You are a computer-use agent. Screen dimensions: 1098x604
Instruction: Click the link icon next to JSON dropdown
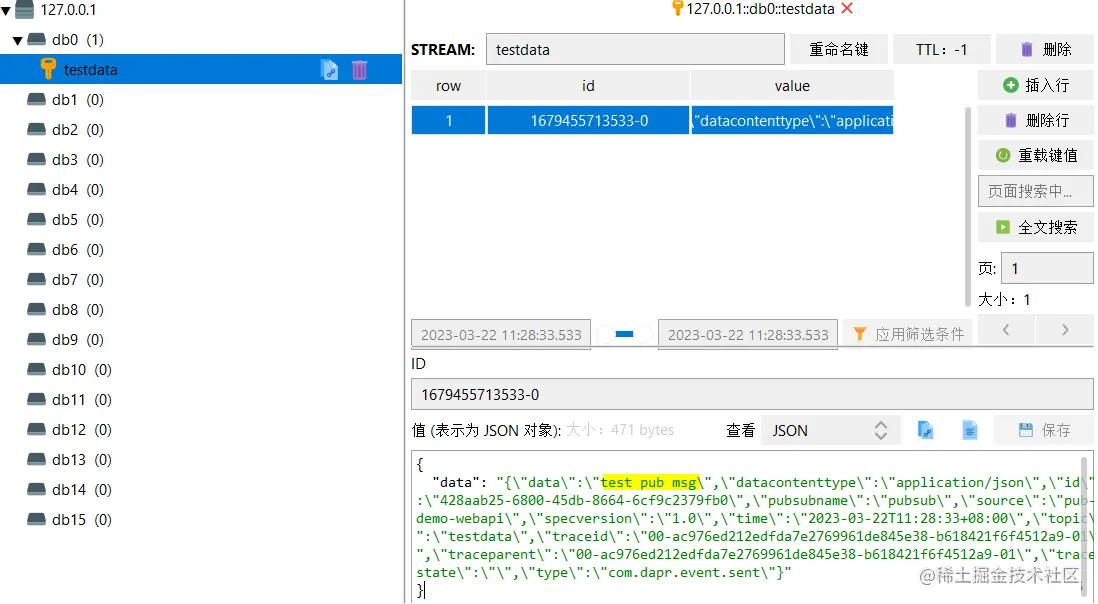[925, 430]
